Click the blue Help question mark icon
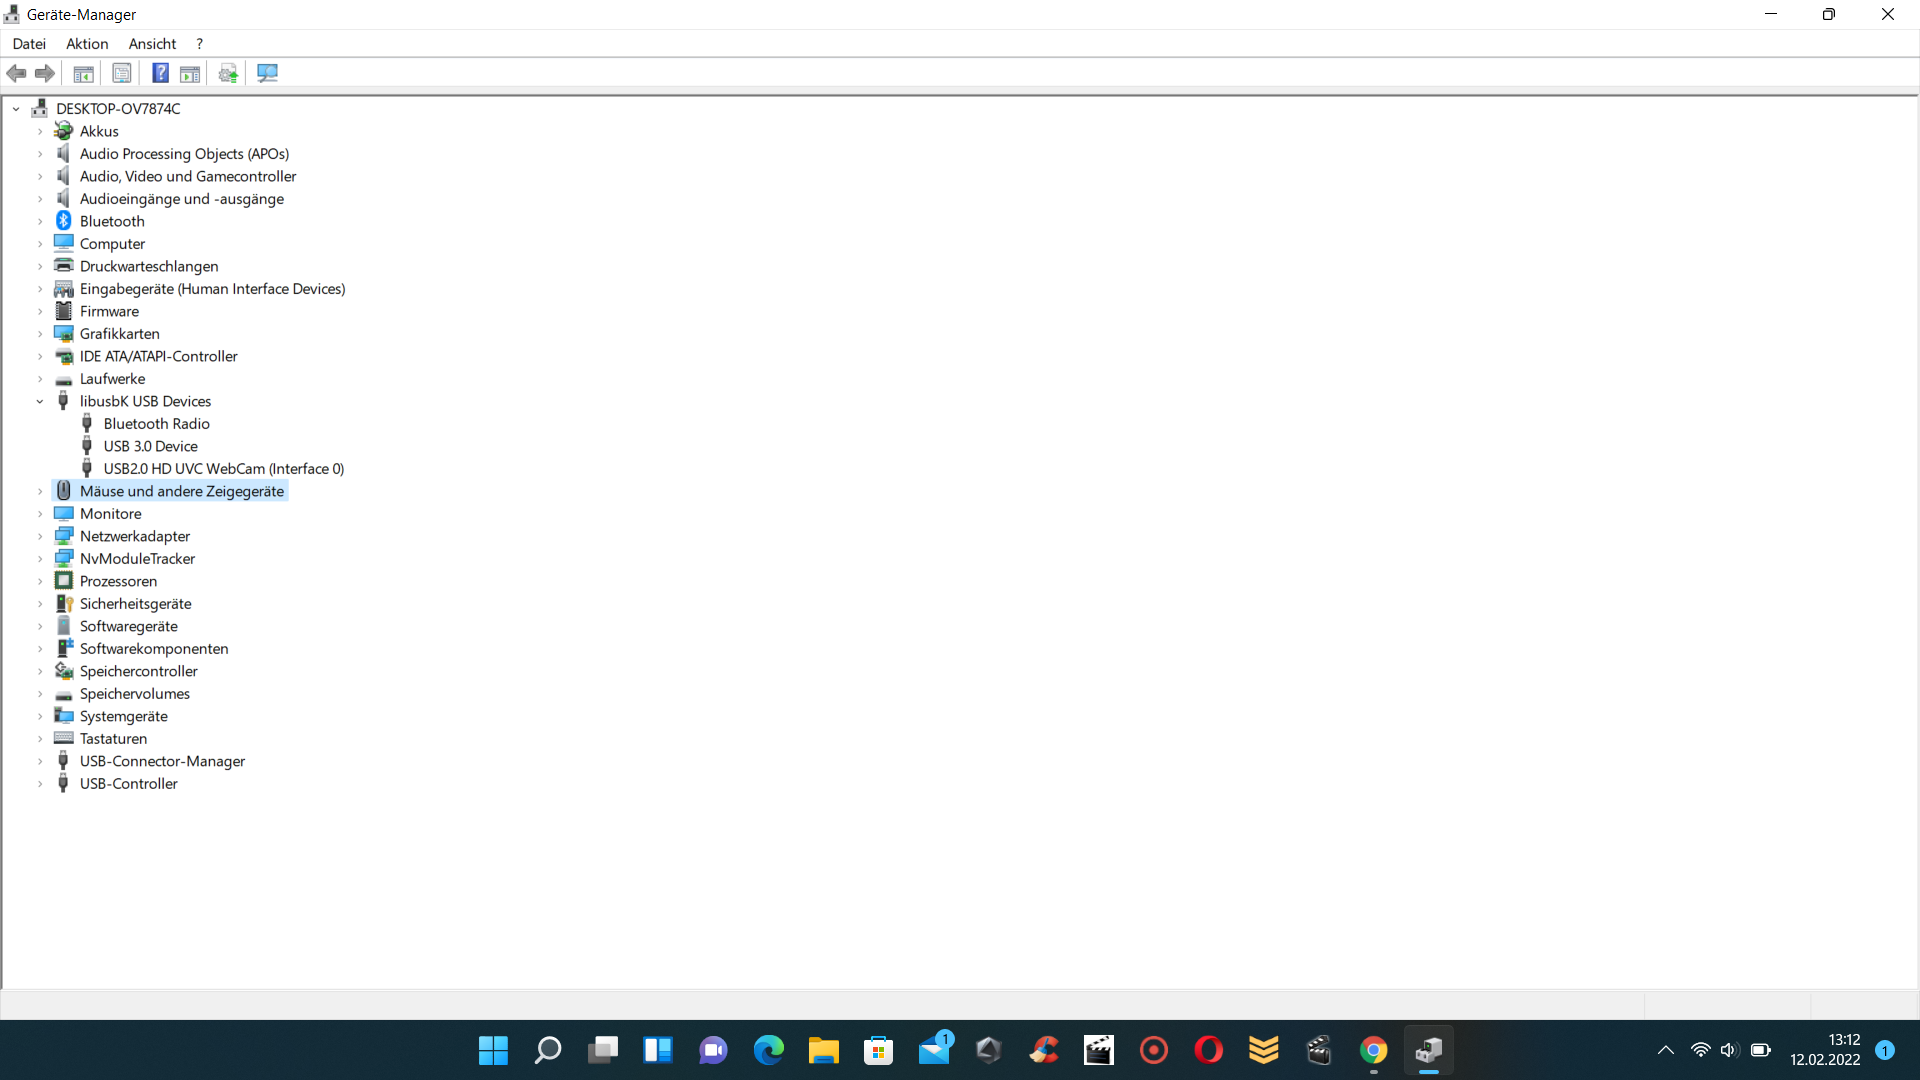This screenshot has width=1920, height=1080. (160, 73)
